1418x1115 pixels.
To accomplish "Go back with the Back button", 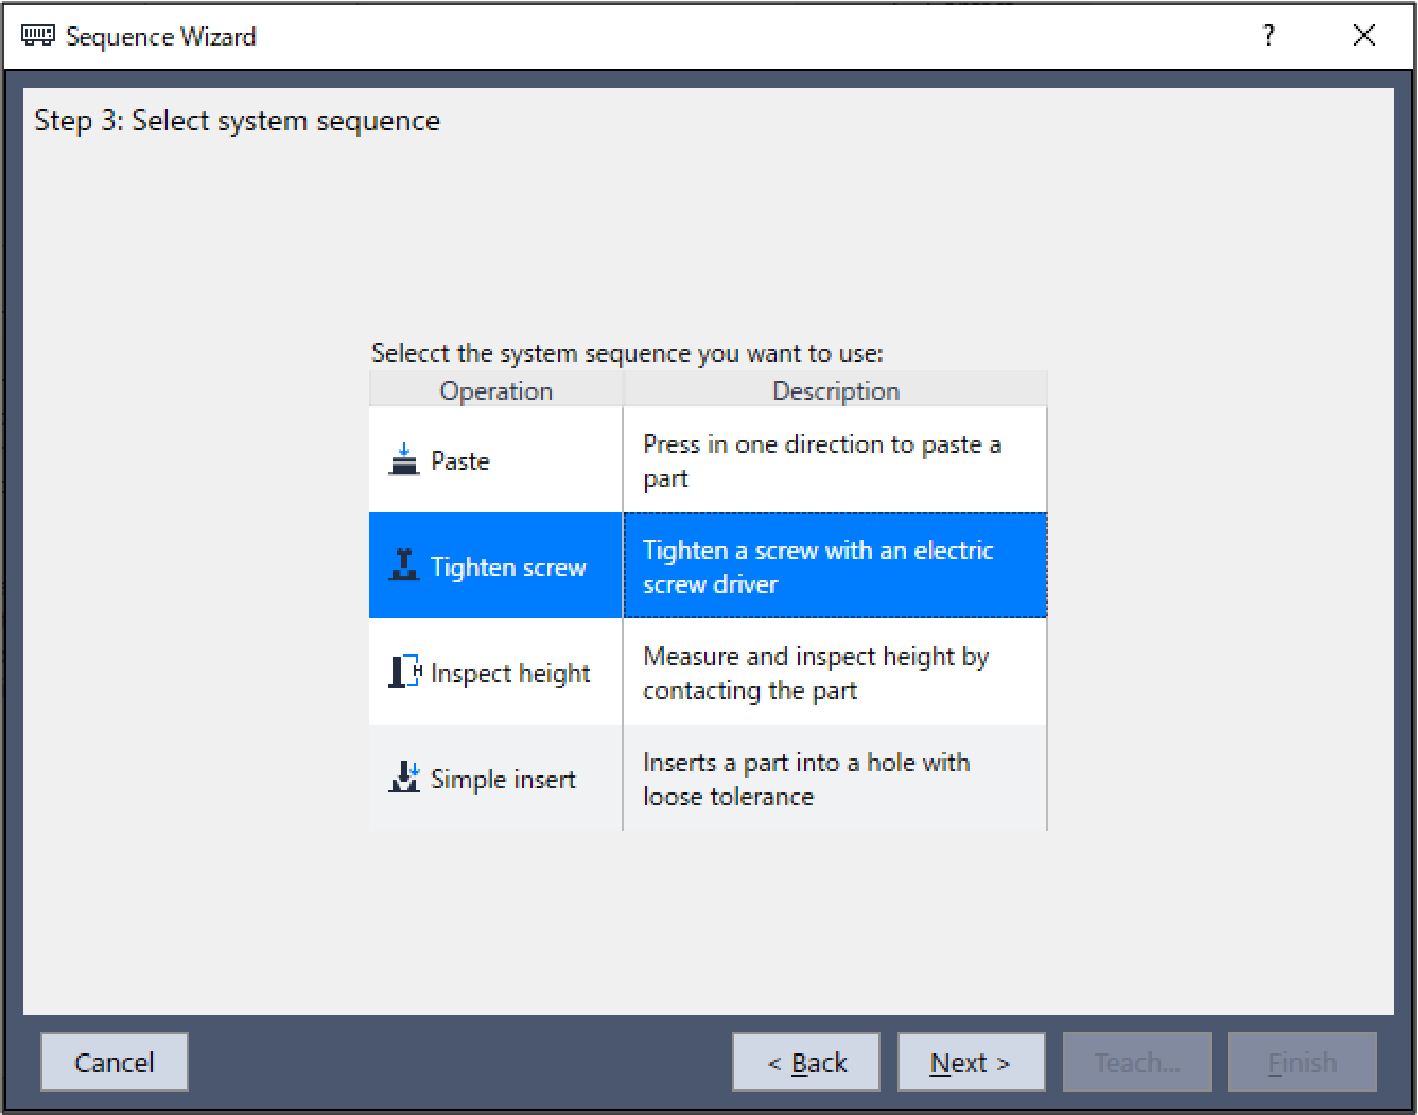I will (806, 1062).
